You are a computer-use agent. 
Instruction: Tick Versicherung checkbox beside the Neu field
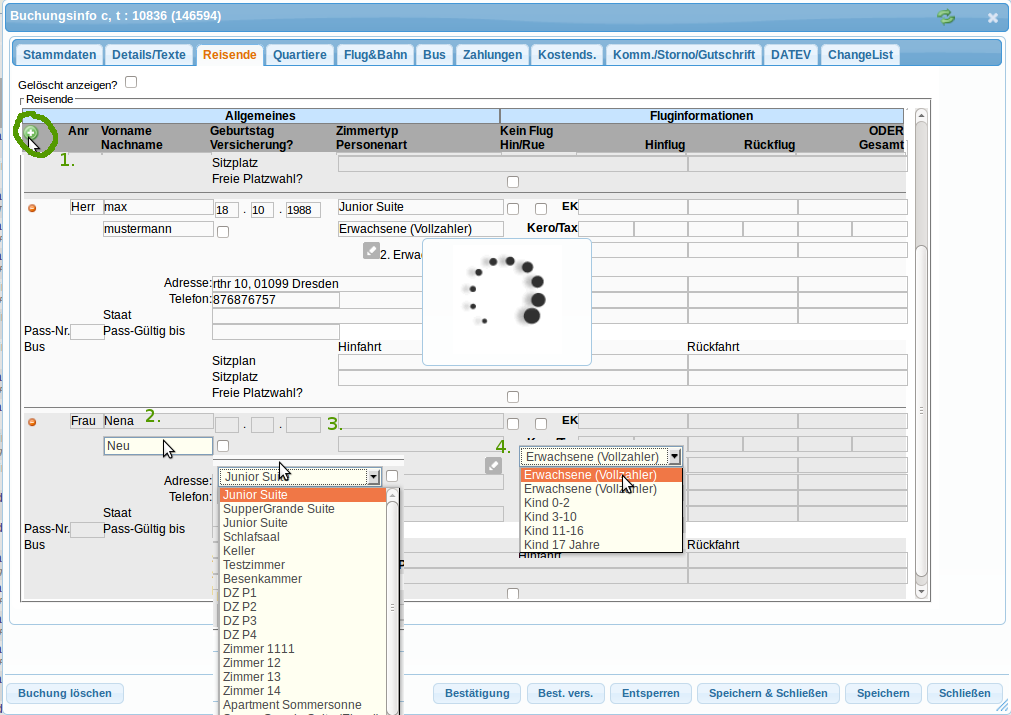[x=223, y=446]
